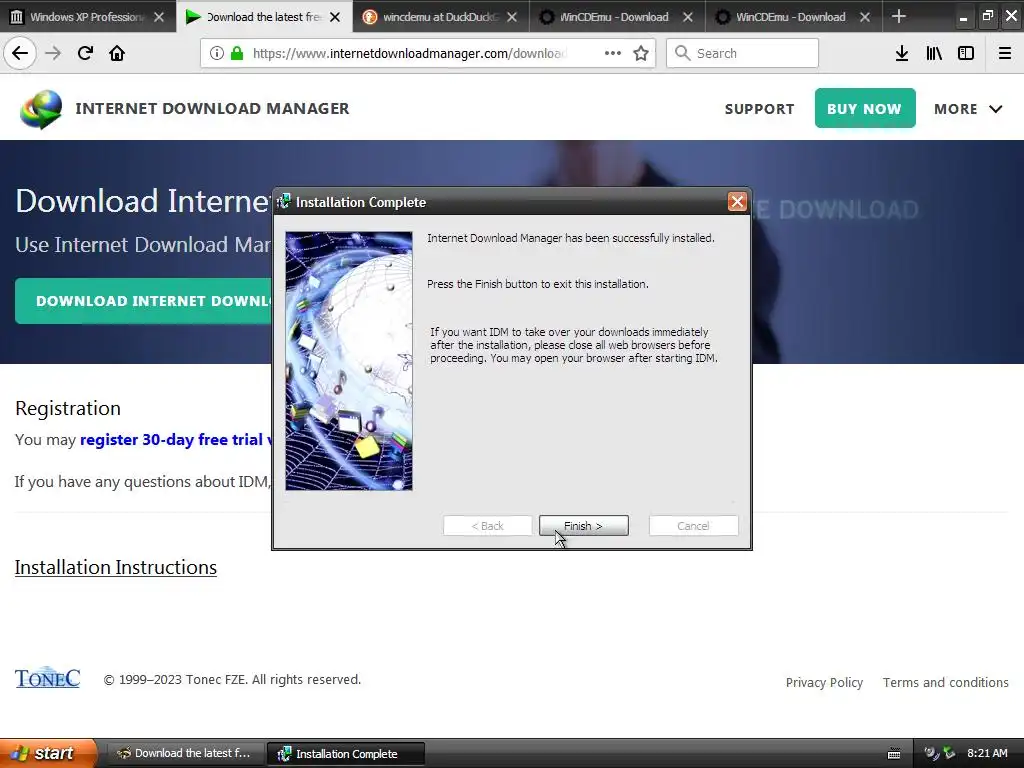Toggle the Firefox sidebar icon
The image size is (1024, 768).
click(966, 54)
